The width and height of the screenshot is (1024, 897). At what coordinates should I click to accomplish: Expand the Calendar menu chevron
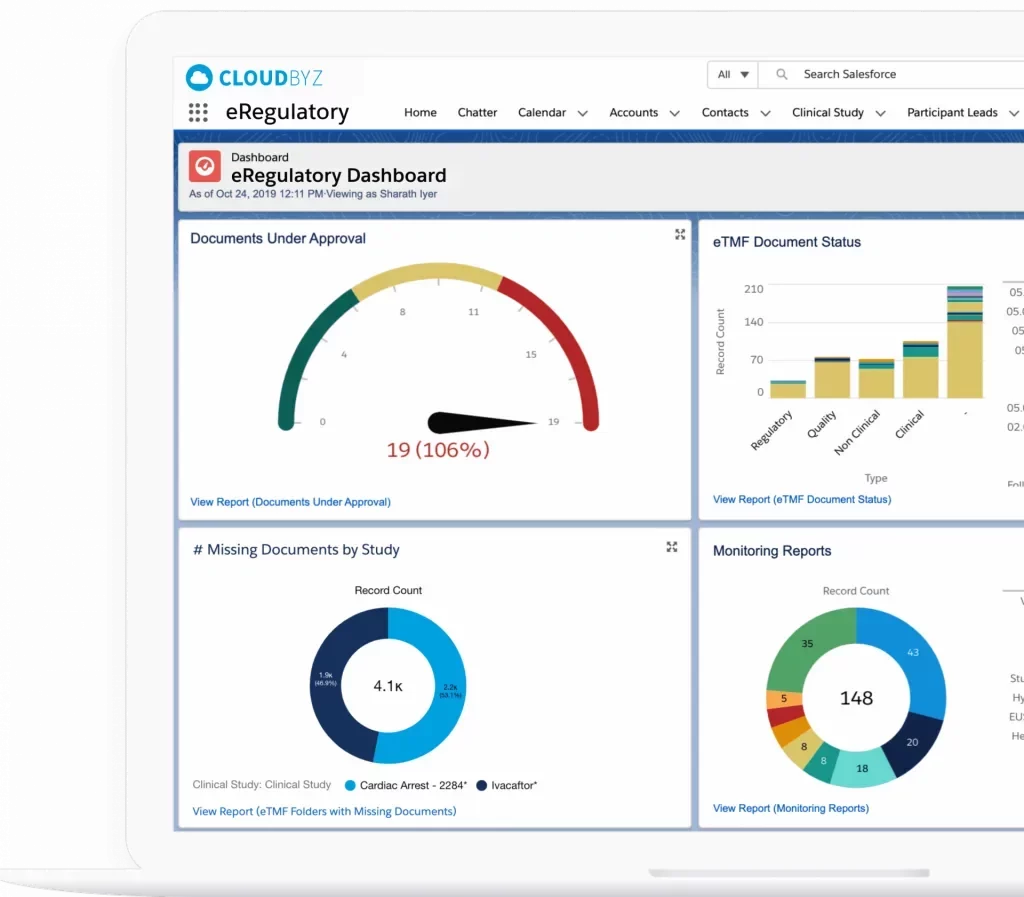tap(582, 114)
